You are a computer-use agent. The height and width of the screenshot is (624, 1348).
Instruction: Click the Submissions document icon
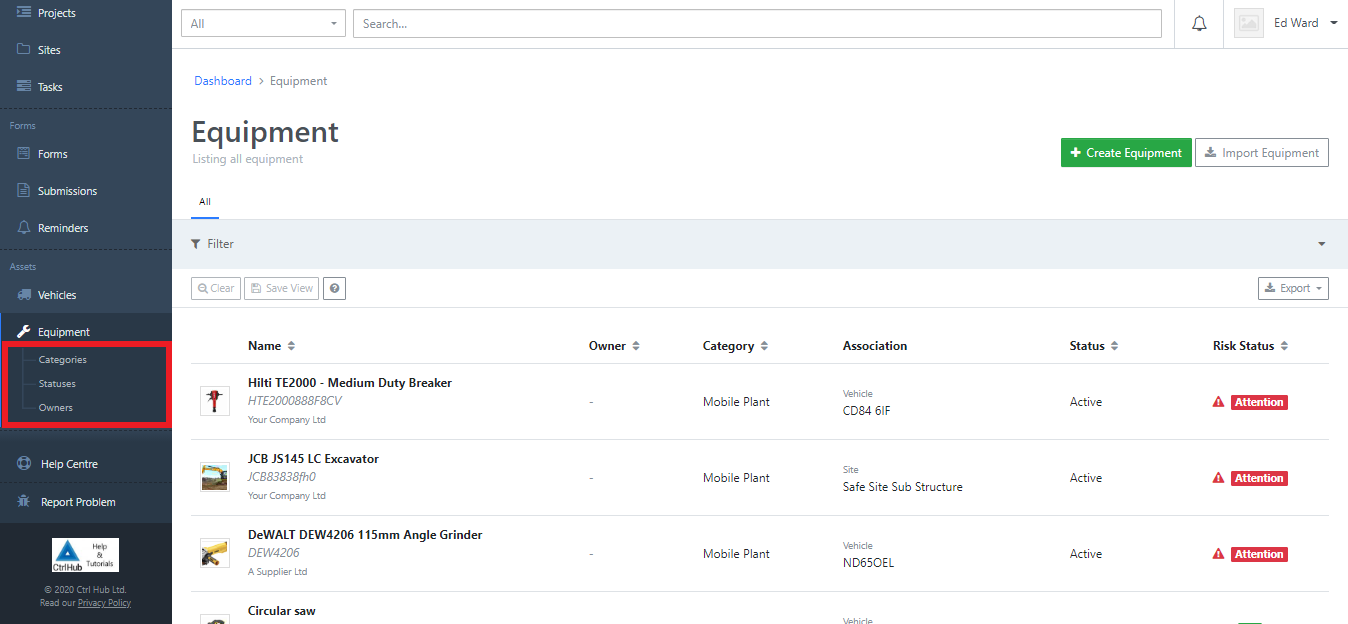pos(24,190)
